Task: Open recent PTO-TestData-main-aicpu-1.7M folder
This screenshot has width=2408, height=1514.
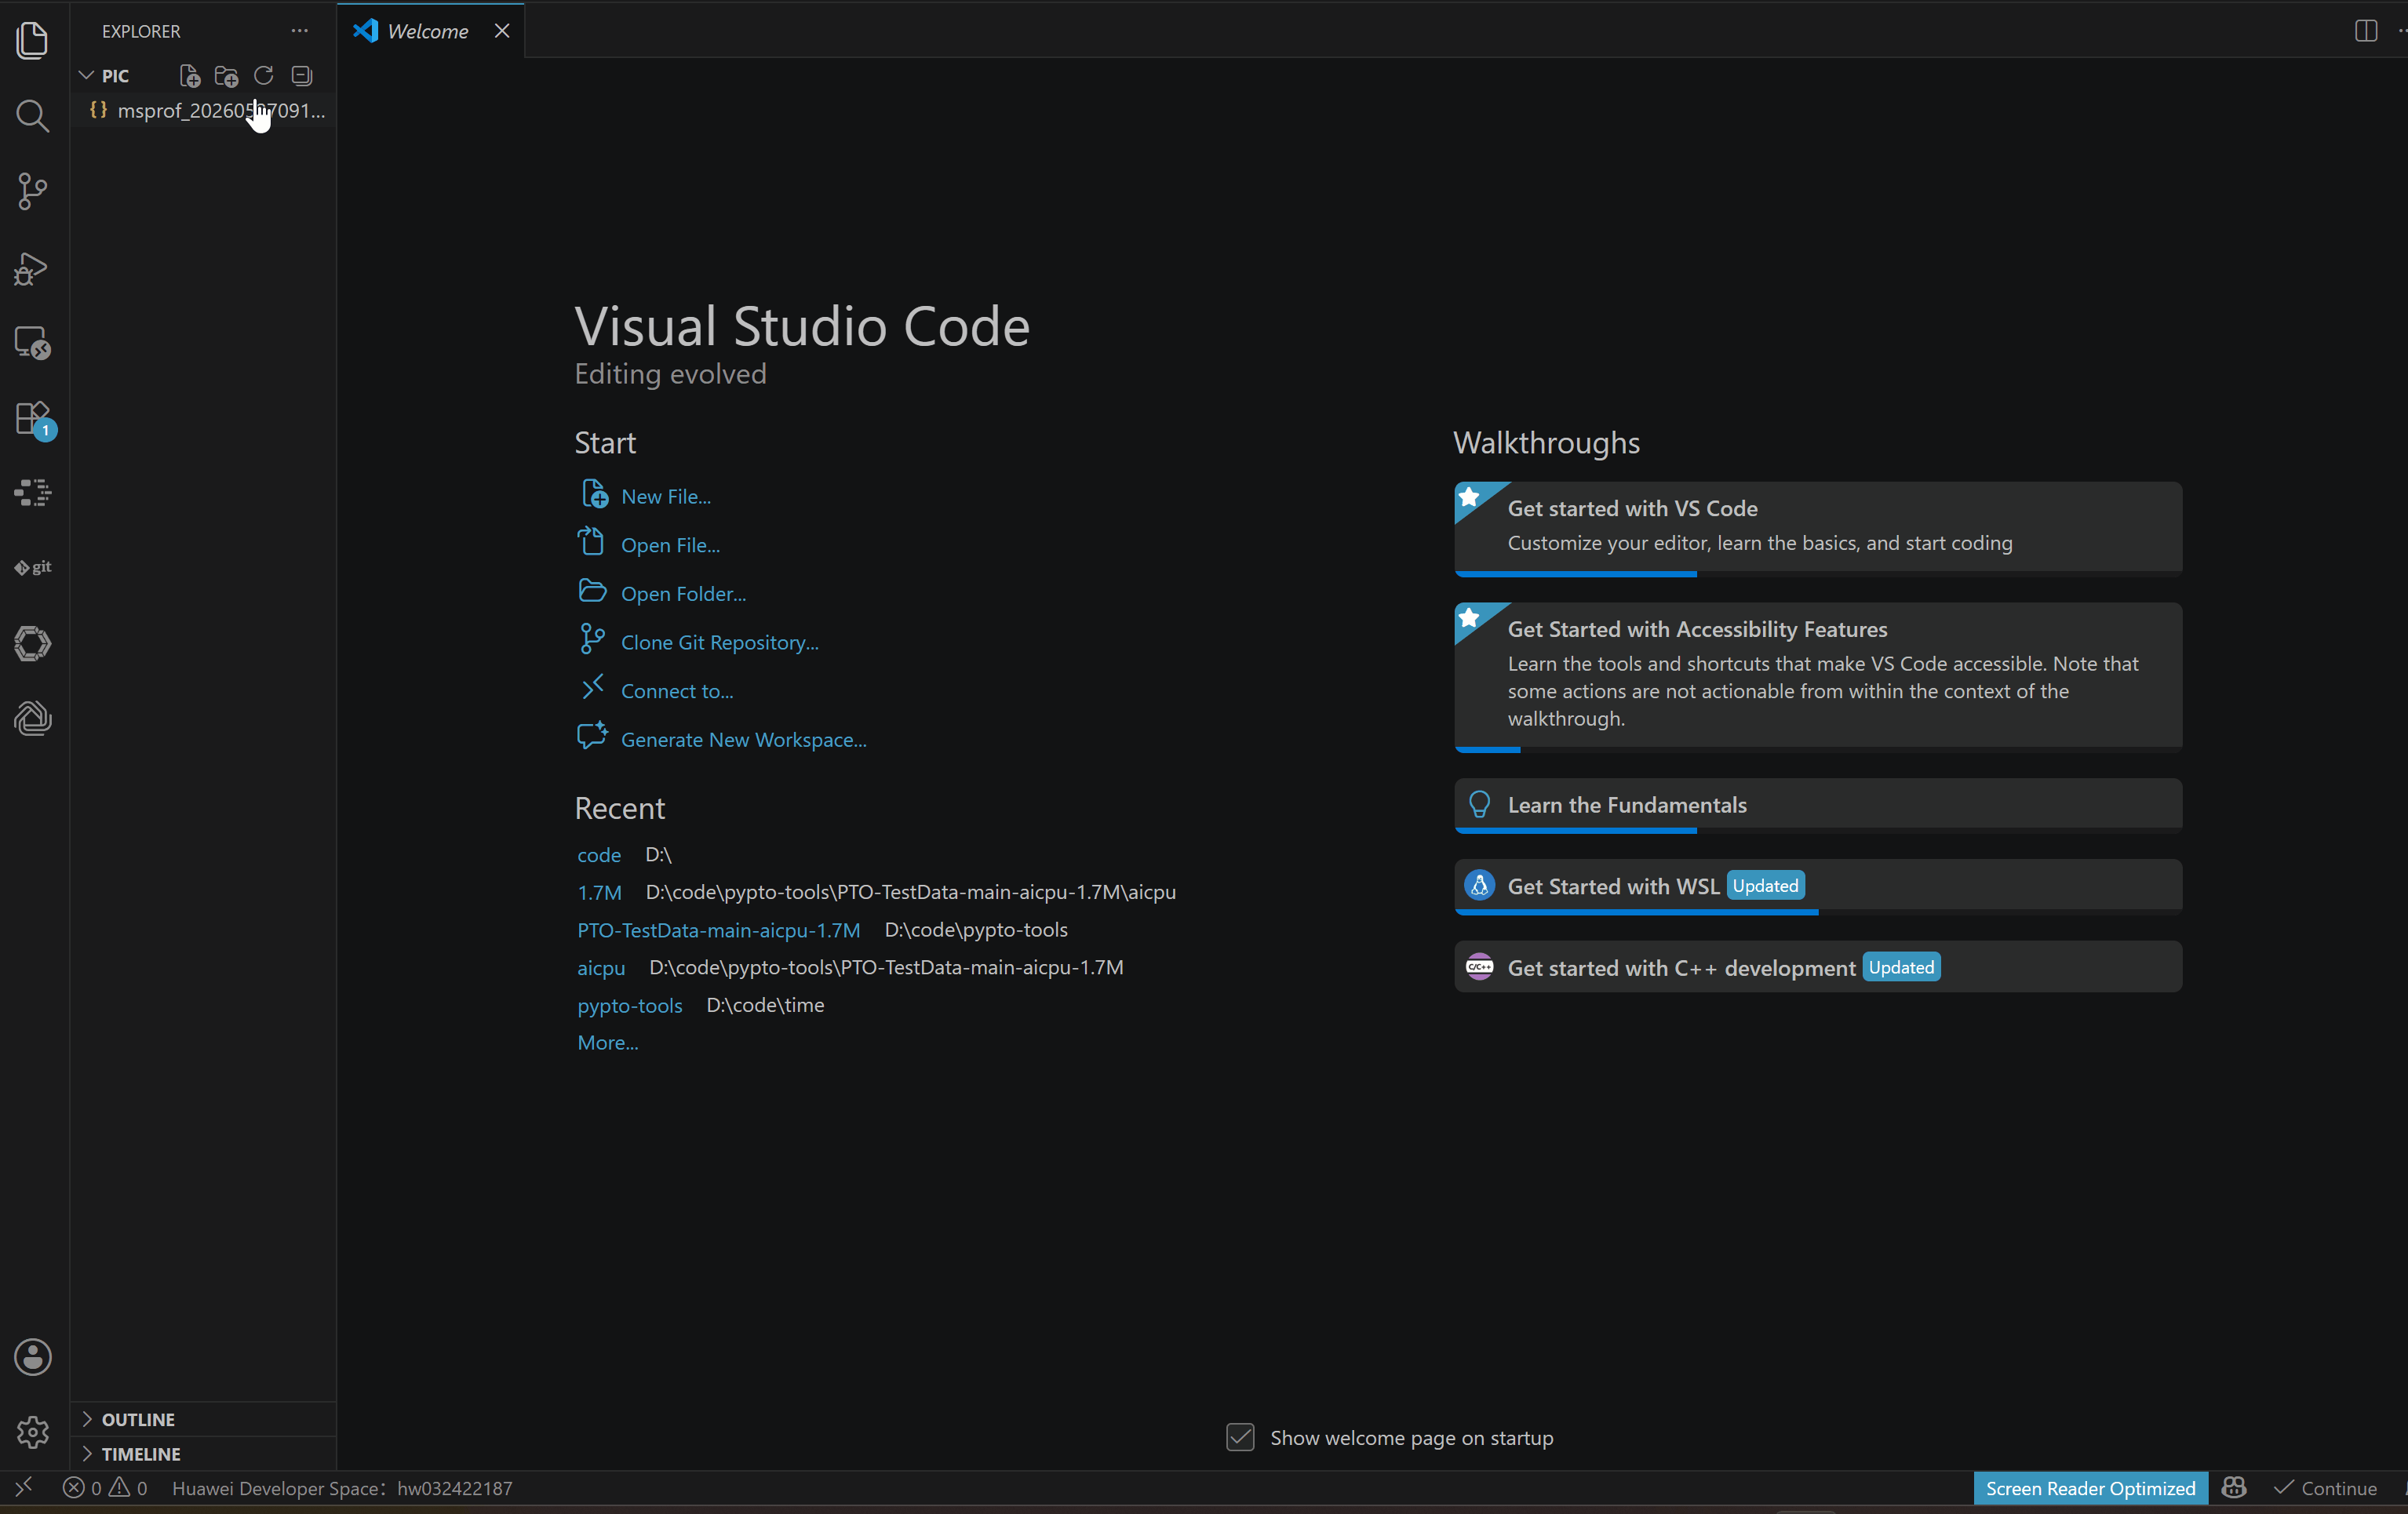Action: click(x=718, y=930)
